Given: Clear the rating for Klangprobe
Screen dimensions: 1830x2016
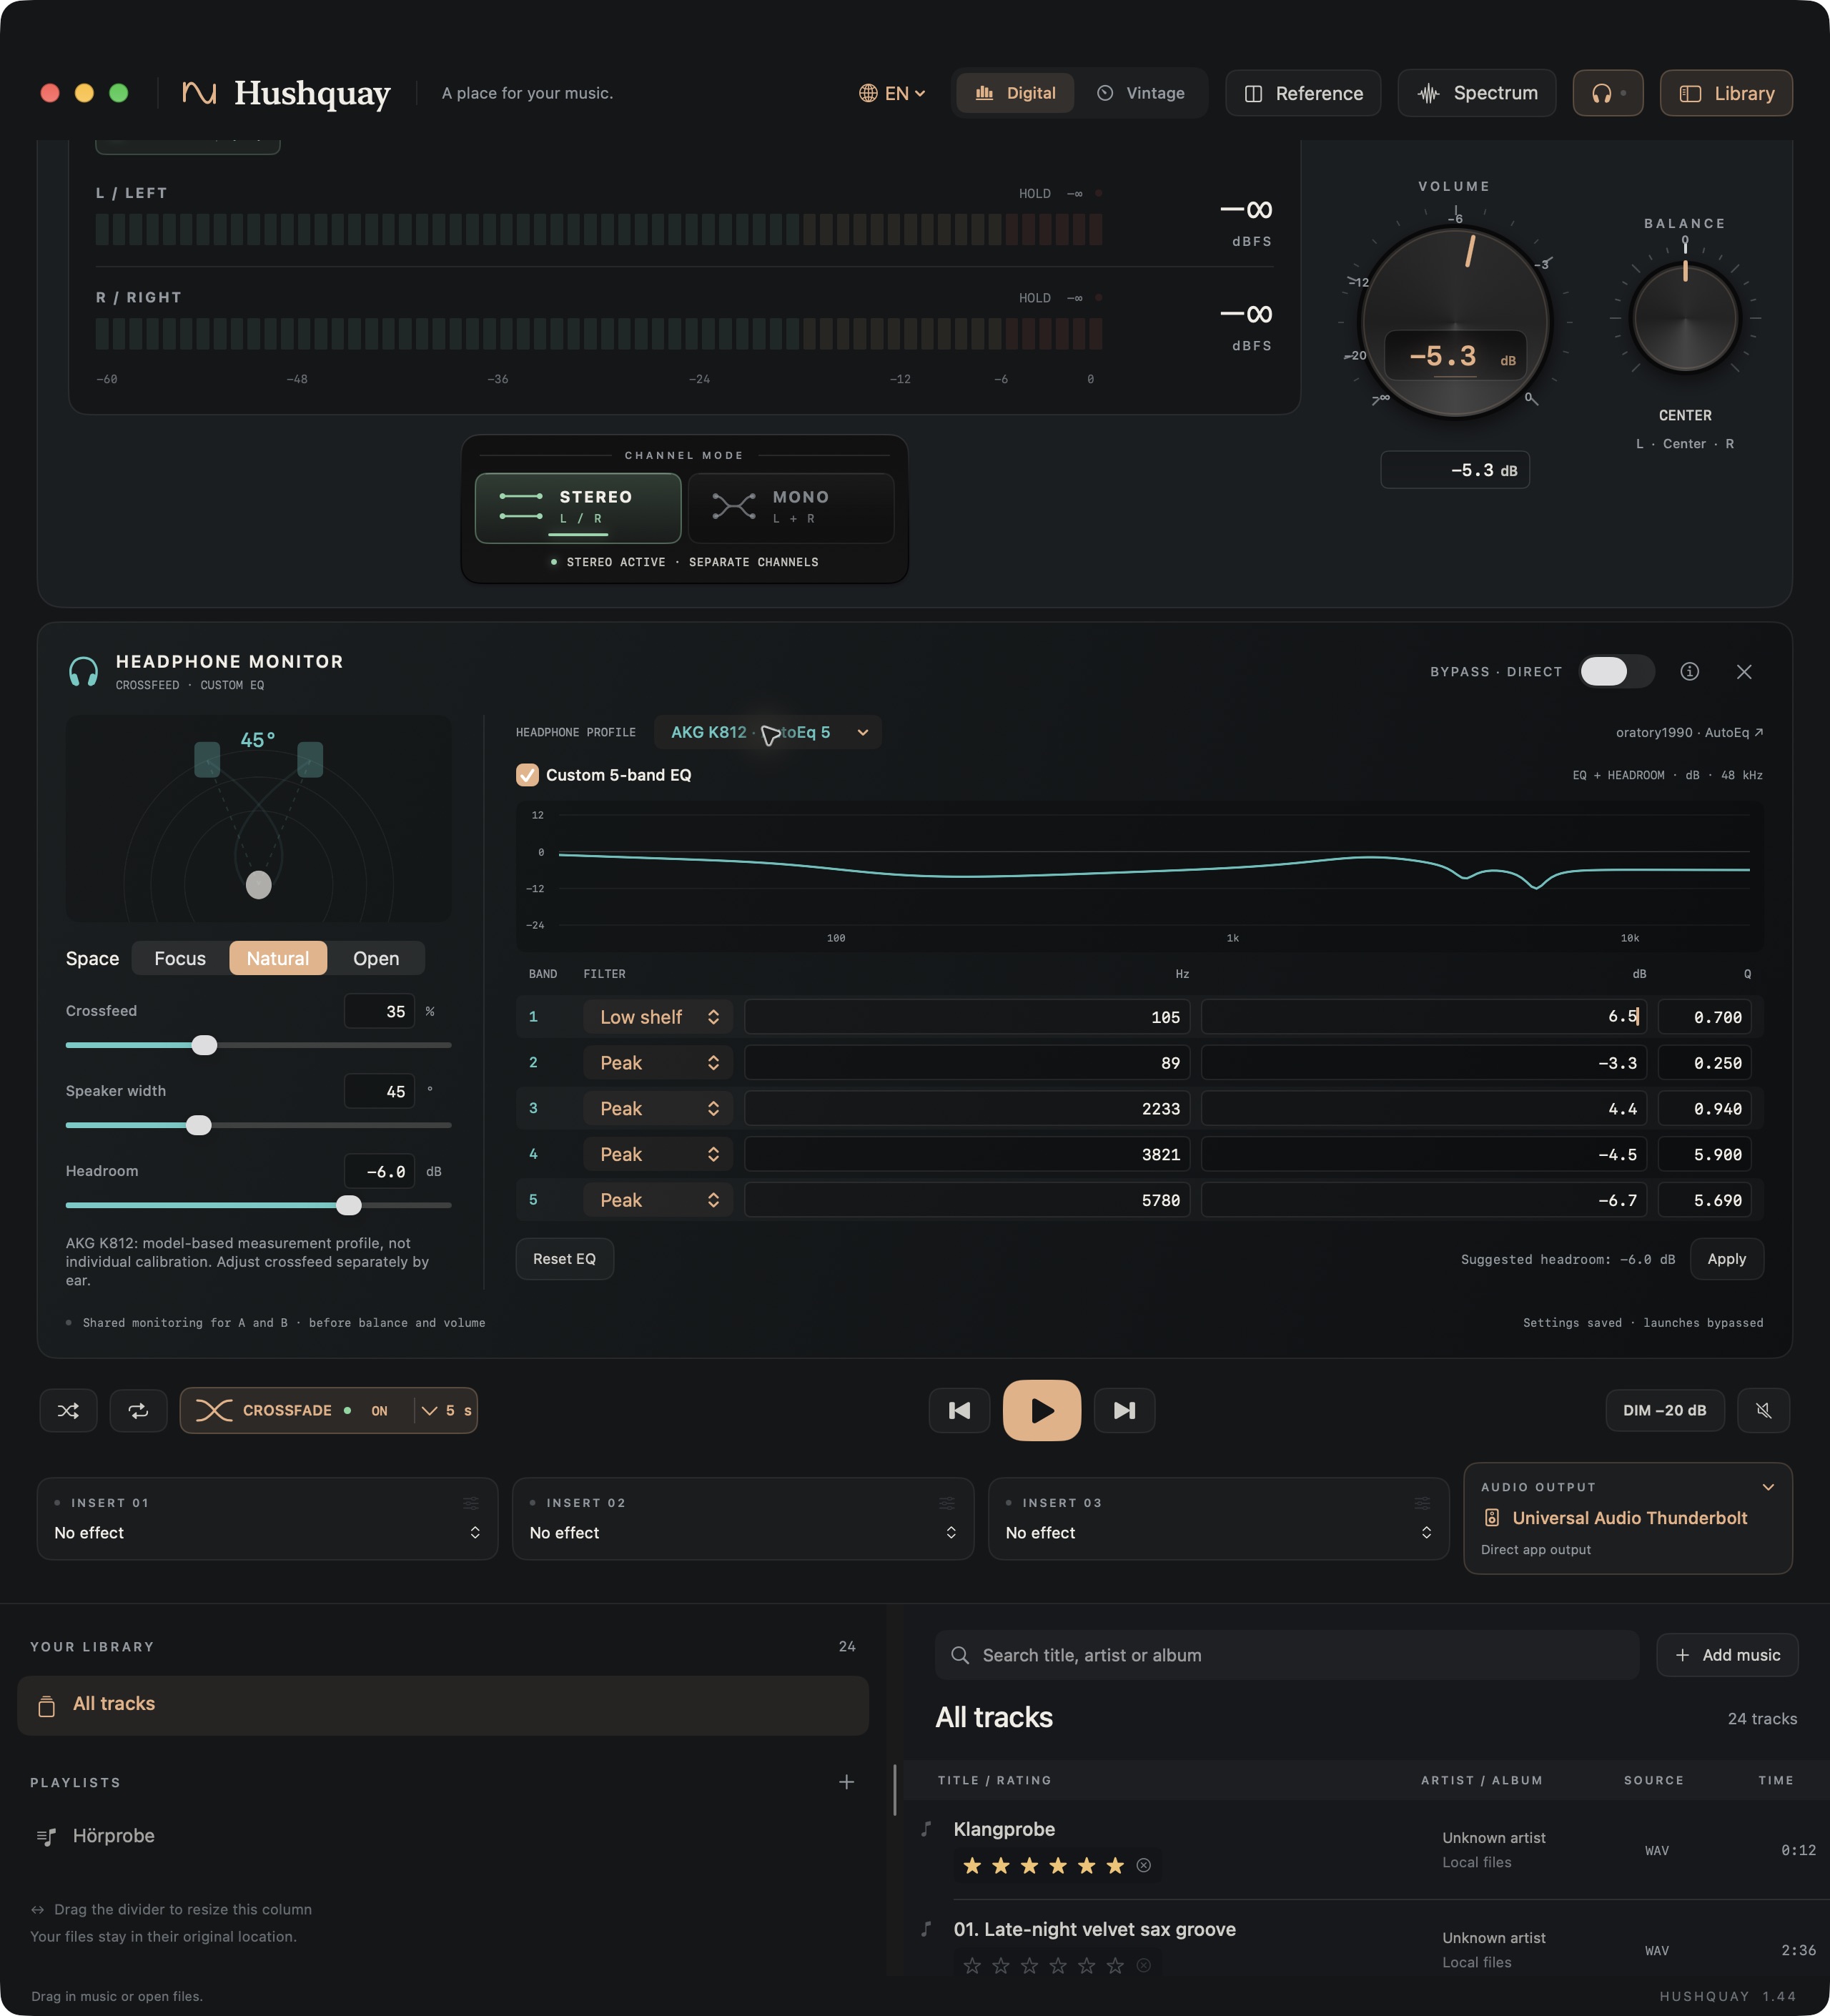Looking at the screenshot, I should tap(1144, 1865).
